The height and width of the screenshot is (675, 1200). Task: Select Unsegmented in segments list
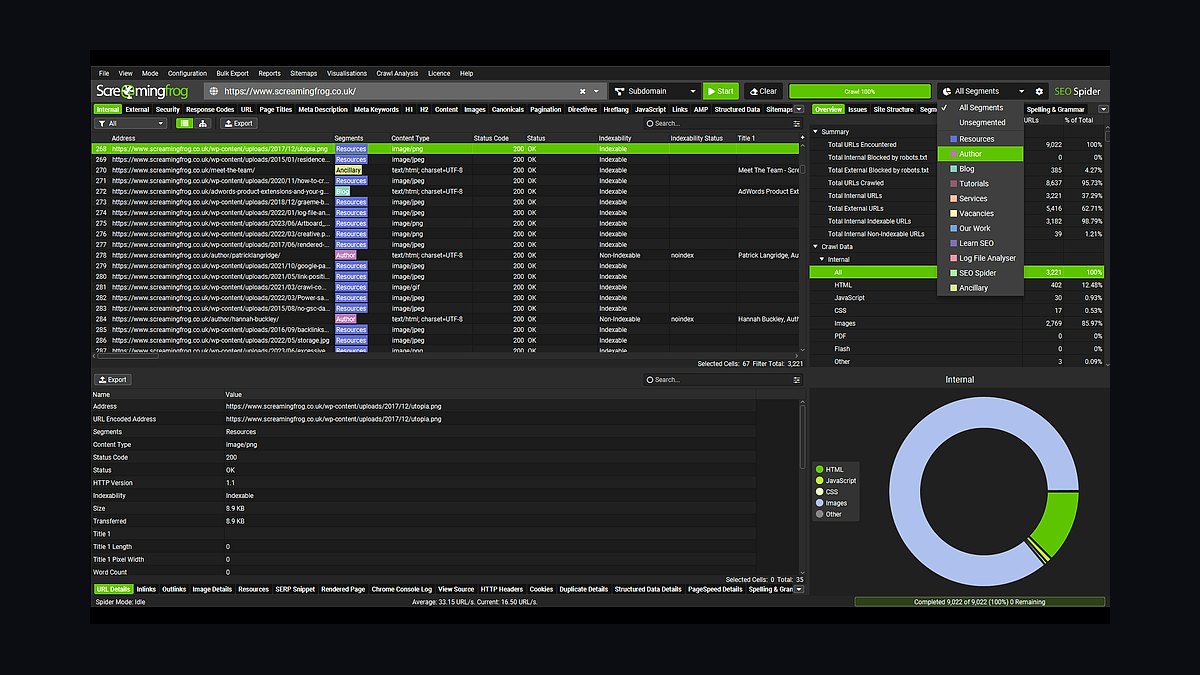coord(980,122)
